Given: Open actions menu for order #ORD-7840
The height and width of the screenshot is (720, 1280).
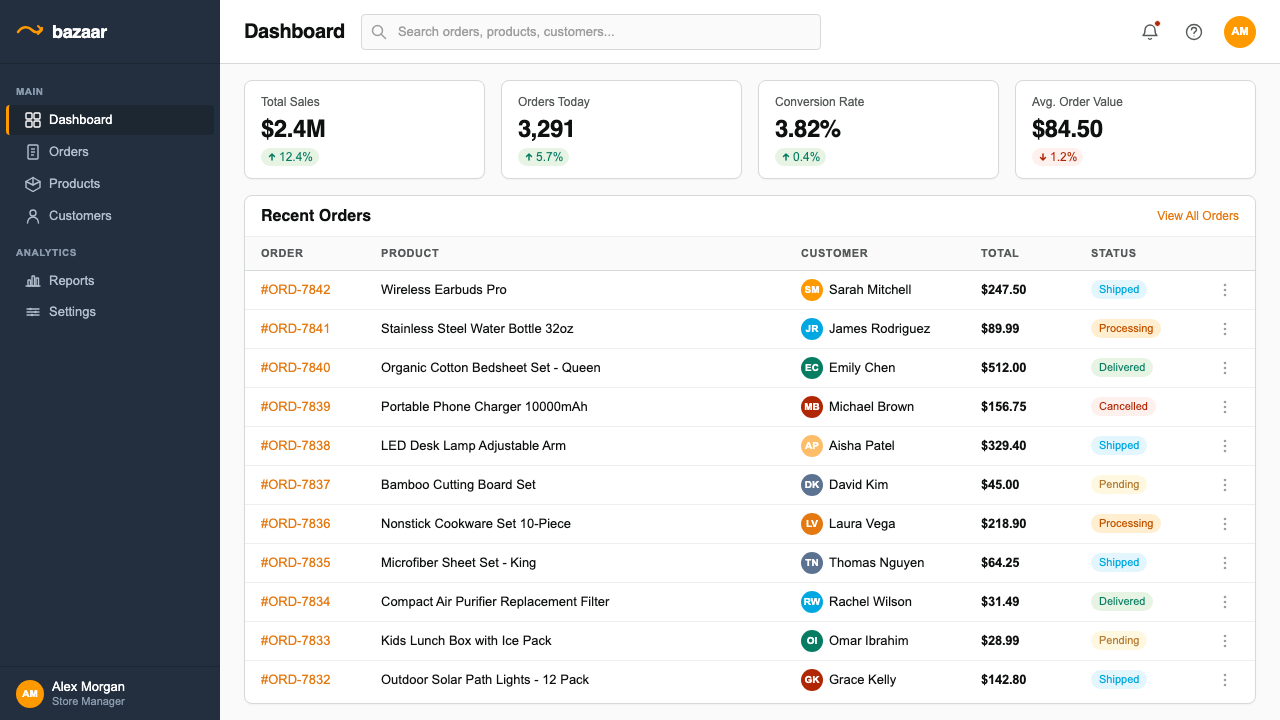Looking at the screenshot, I should 1225,368.
